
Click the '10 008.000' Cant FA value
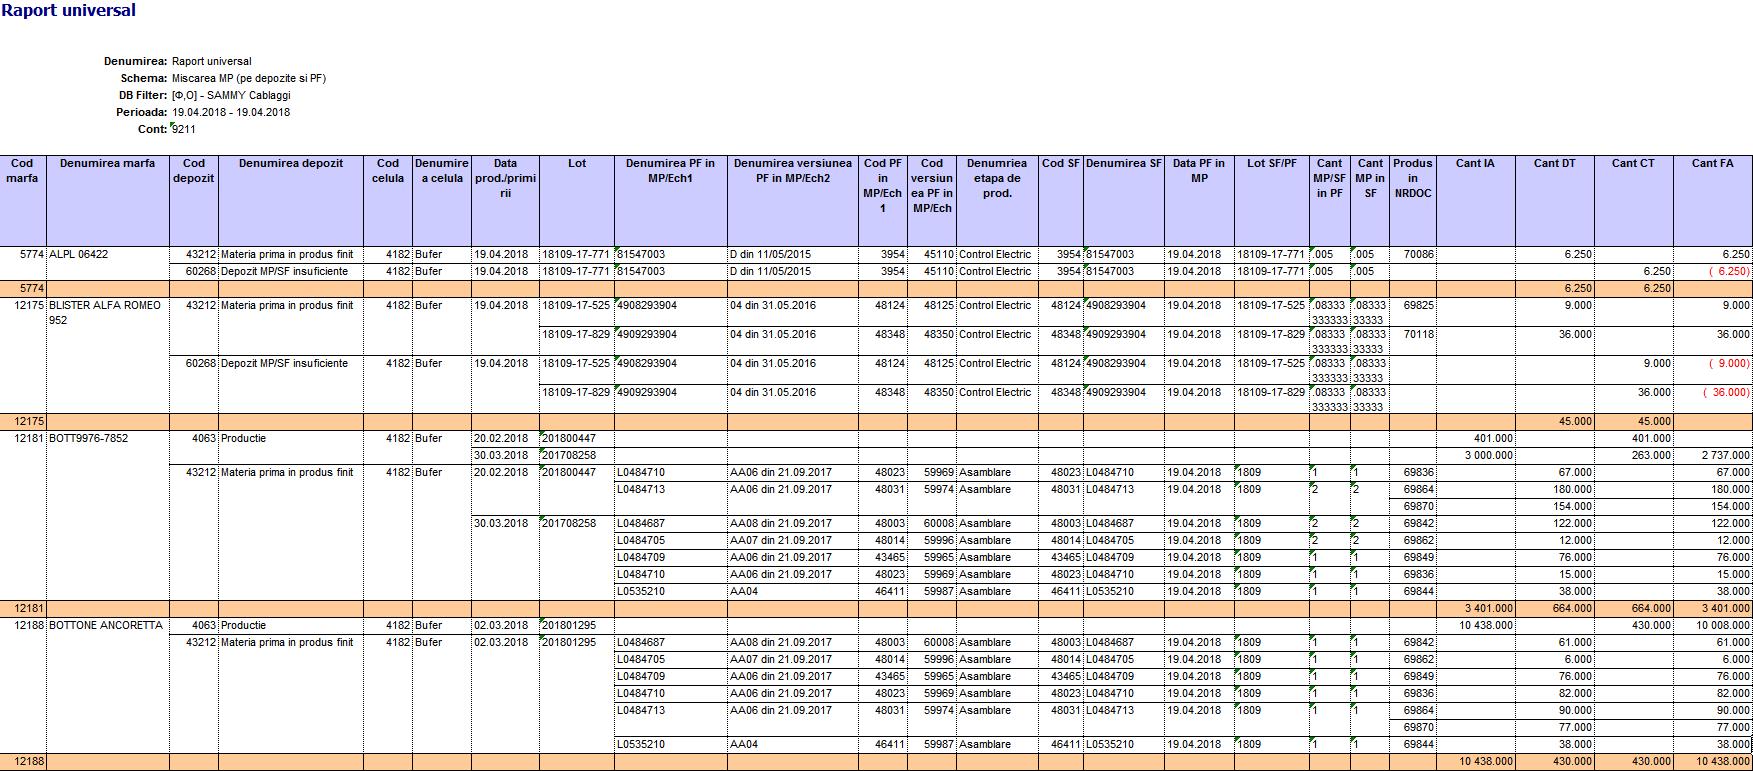click(1723, 625)
